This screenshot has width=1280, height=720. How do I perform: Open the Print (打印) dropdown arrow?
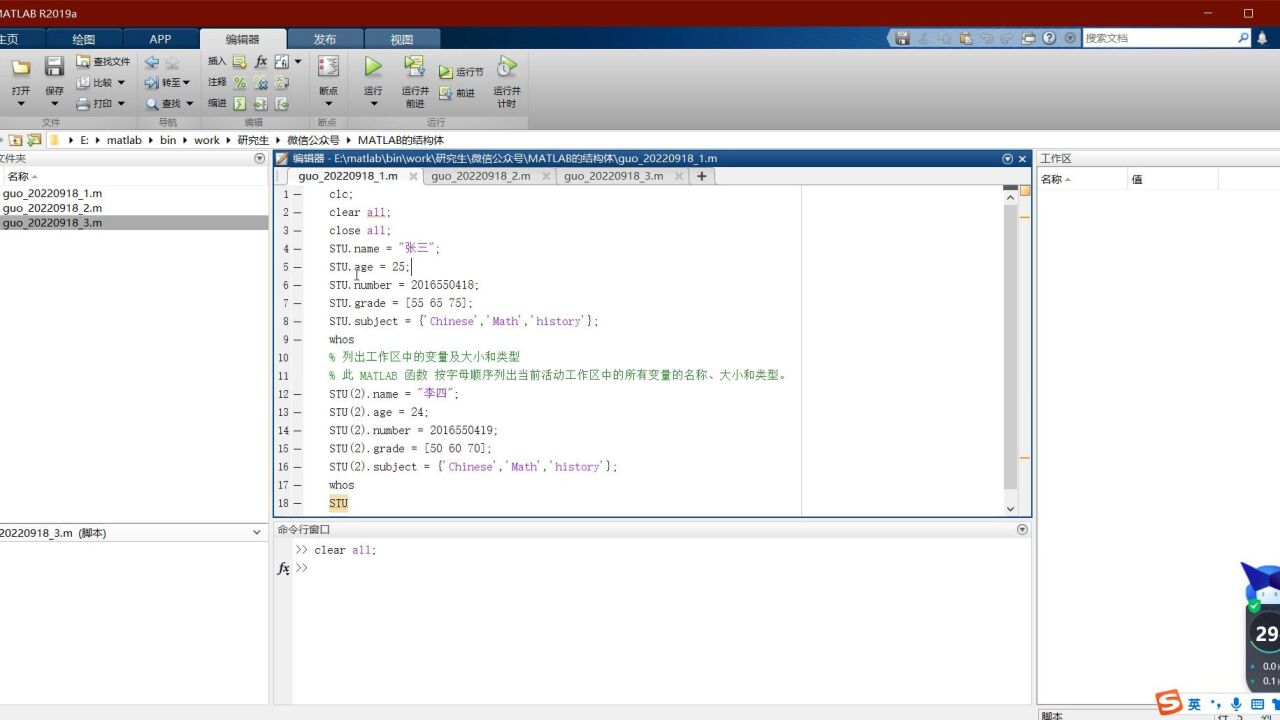coord(121,104)
